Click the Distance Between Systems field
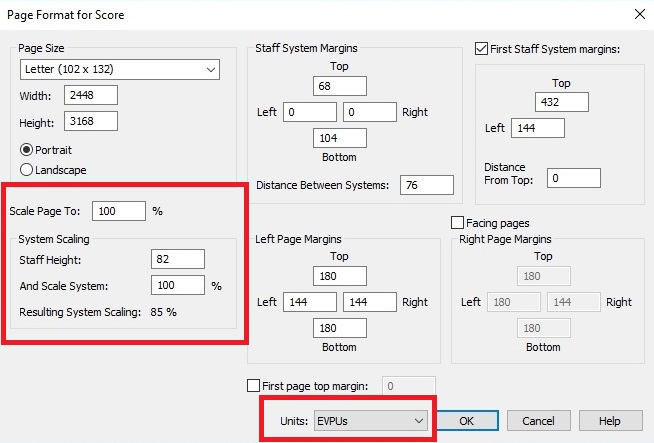 426,185
